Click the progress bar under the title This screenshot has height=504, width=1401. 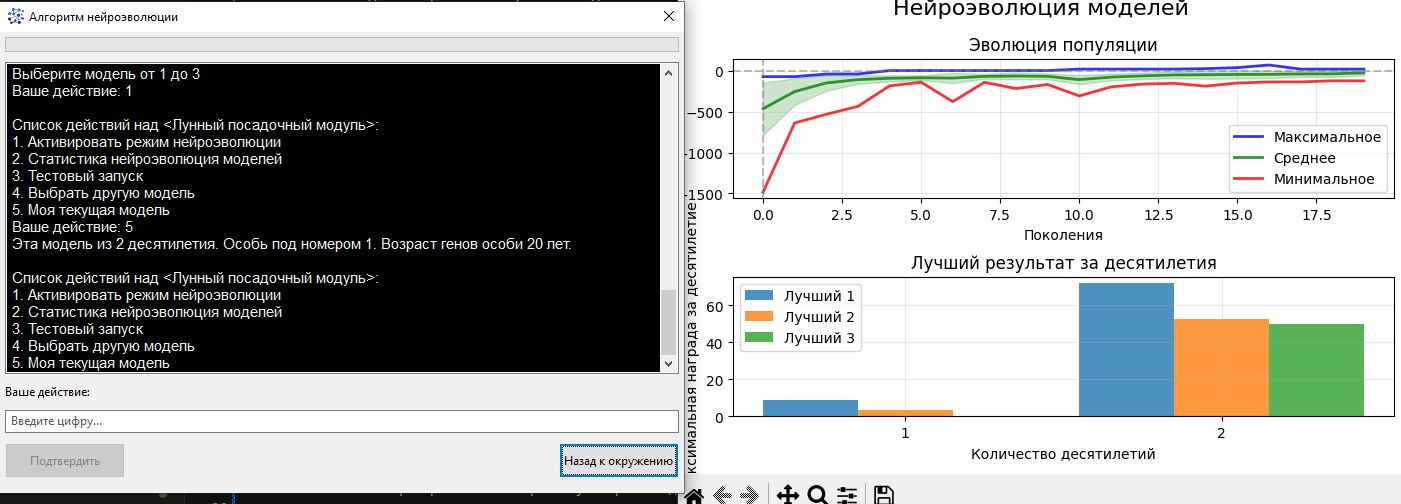(342, 44)
